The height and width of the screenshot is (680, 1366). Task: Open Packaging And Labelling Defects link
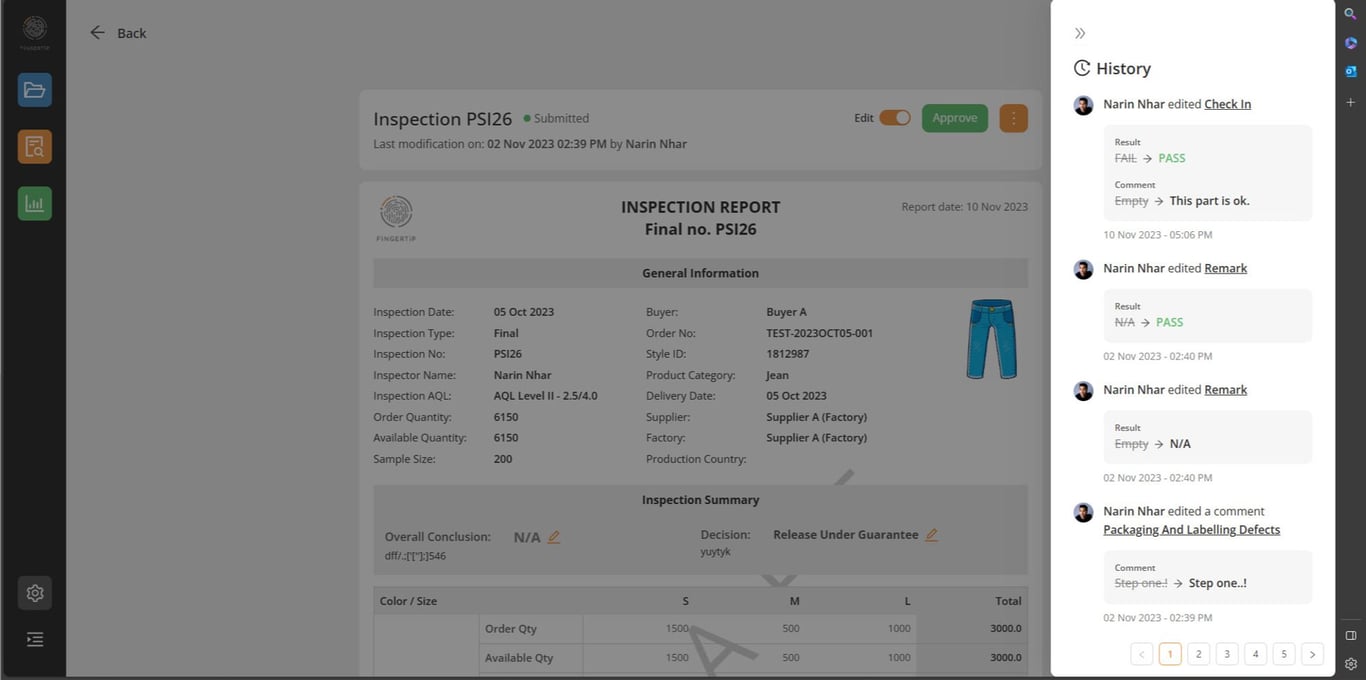[x=1191, y=530]
